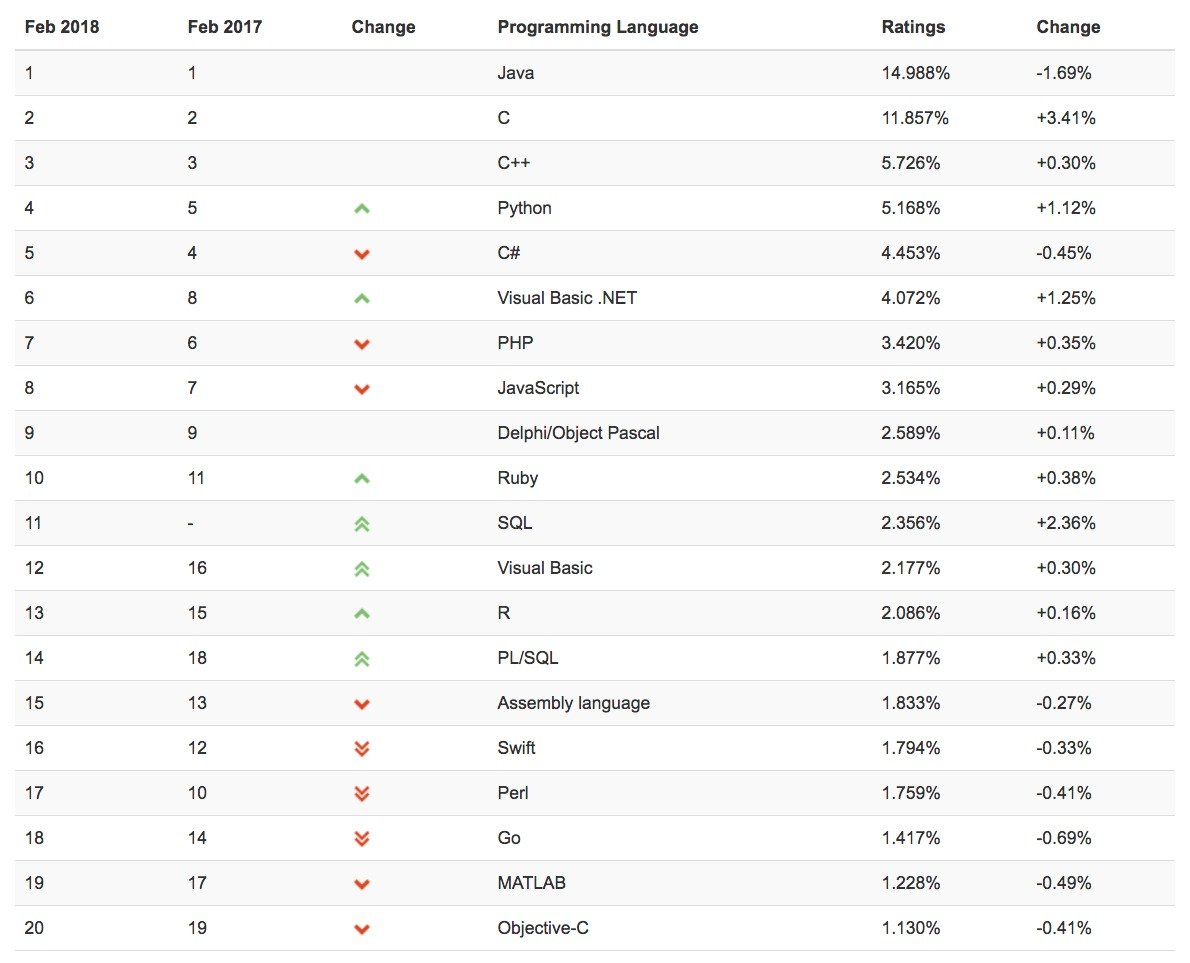Click the Feb 2018 column header
1190x963 pixels.
[x=62, y=27]
